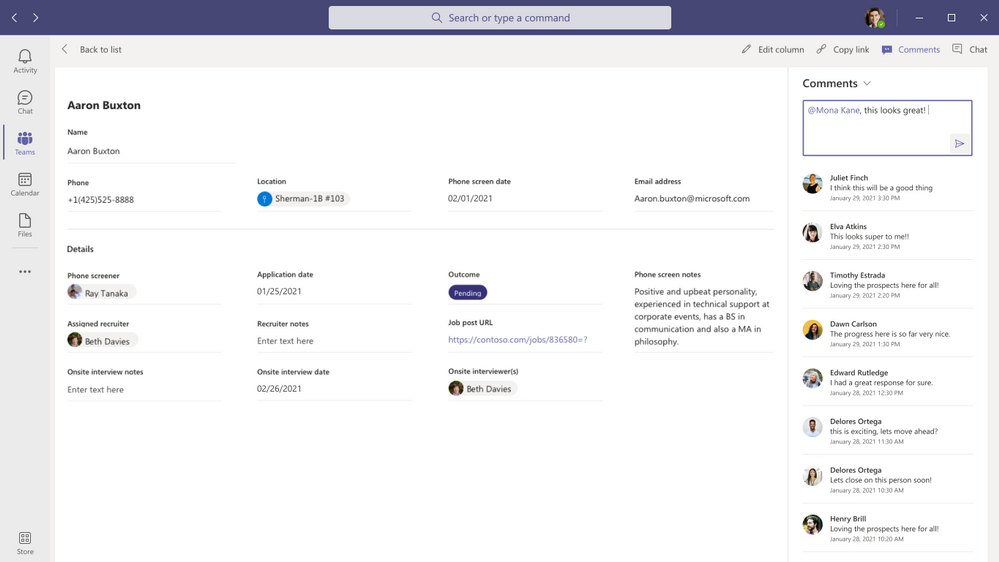Click the Chat icon in toolbar
999x562 pixels.
pyautogui.click(x=957, y=49)
